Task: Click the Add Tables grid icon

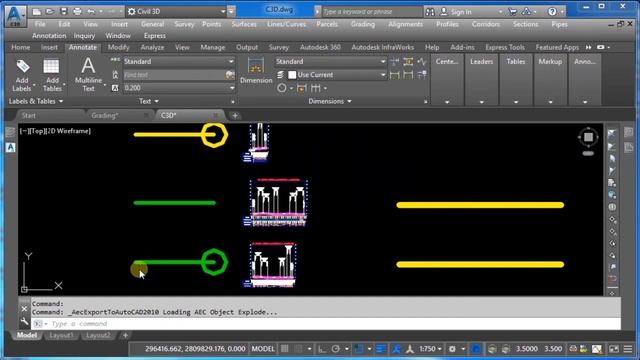Action: coord(51,66)
